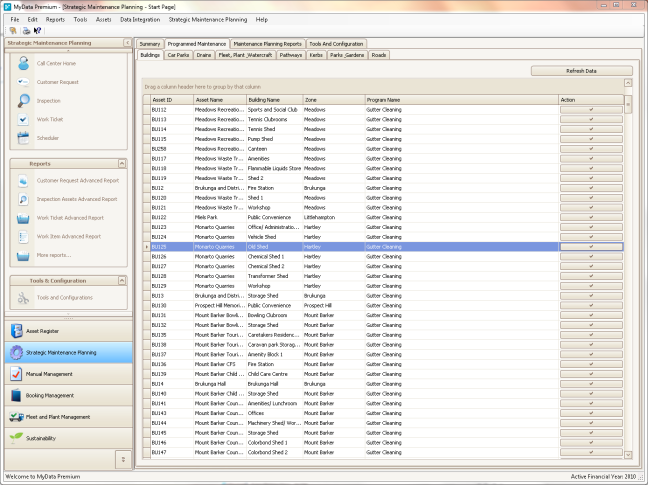This screenshot has width=648, height=485.
Task: Open the Work Ticket icon
Action: (x=24, y=120)
